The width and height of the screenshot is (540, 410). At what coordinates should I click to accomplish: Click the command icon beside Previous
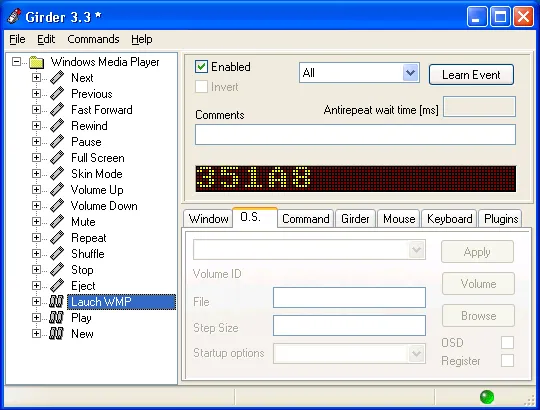pos(57,94)
